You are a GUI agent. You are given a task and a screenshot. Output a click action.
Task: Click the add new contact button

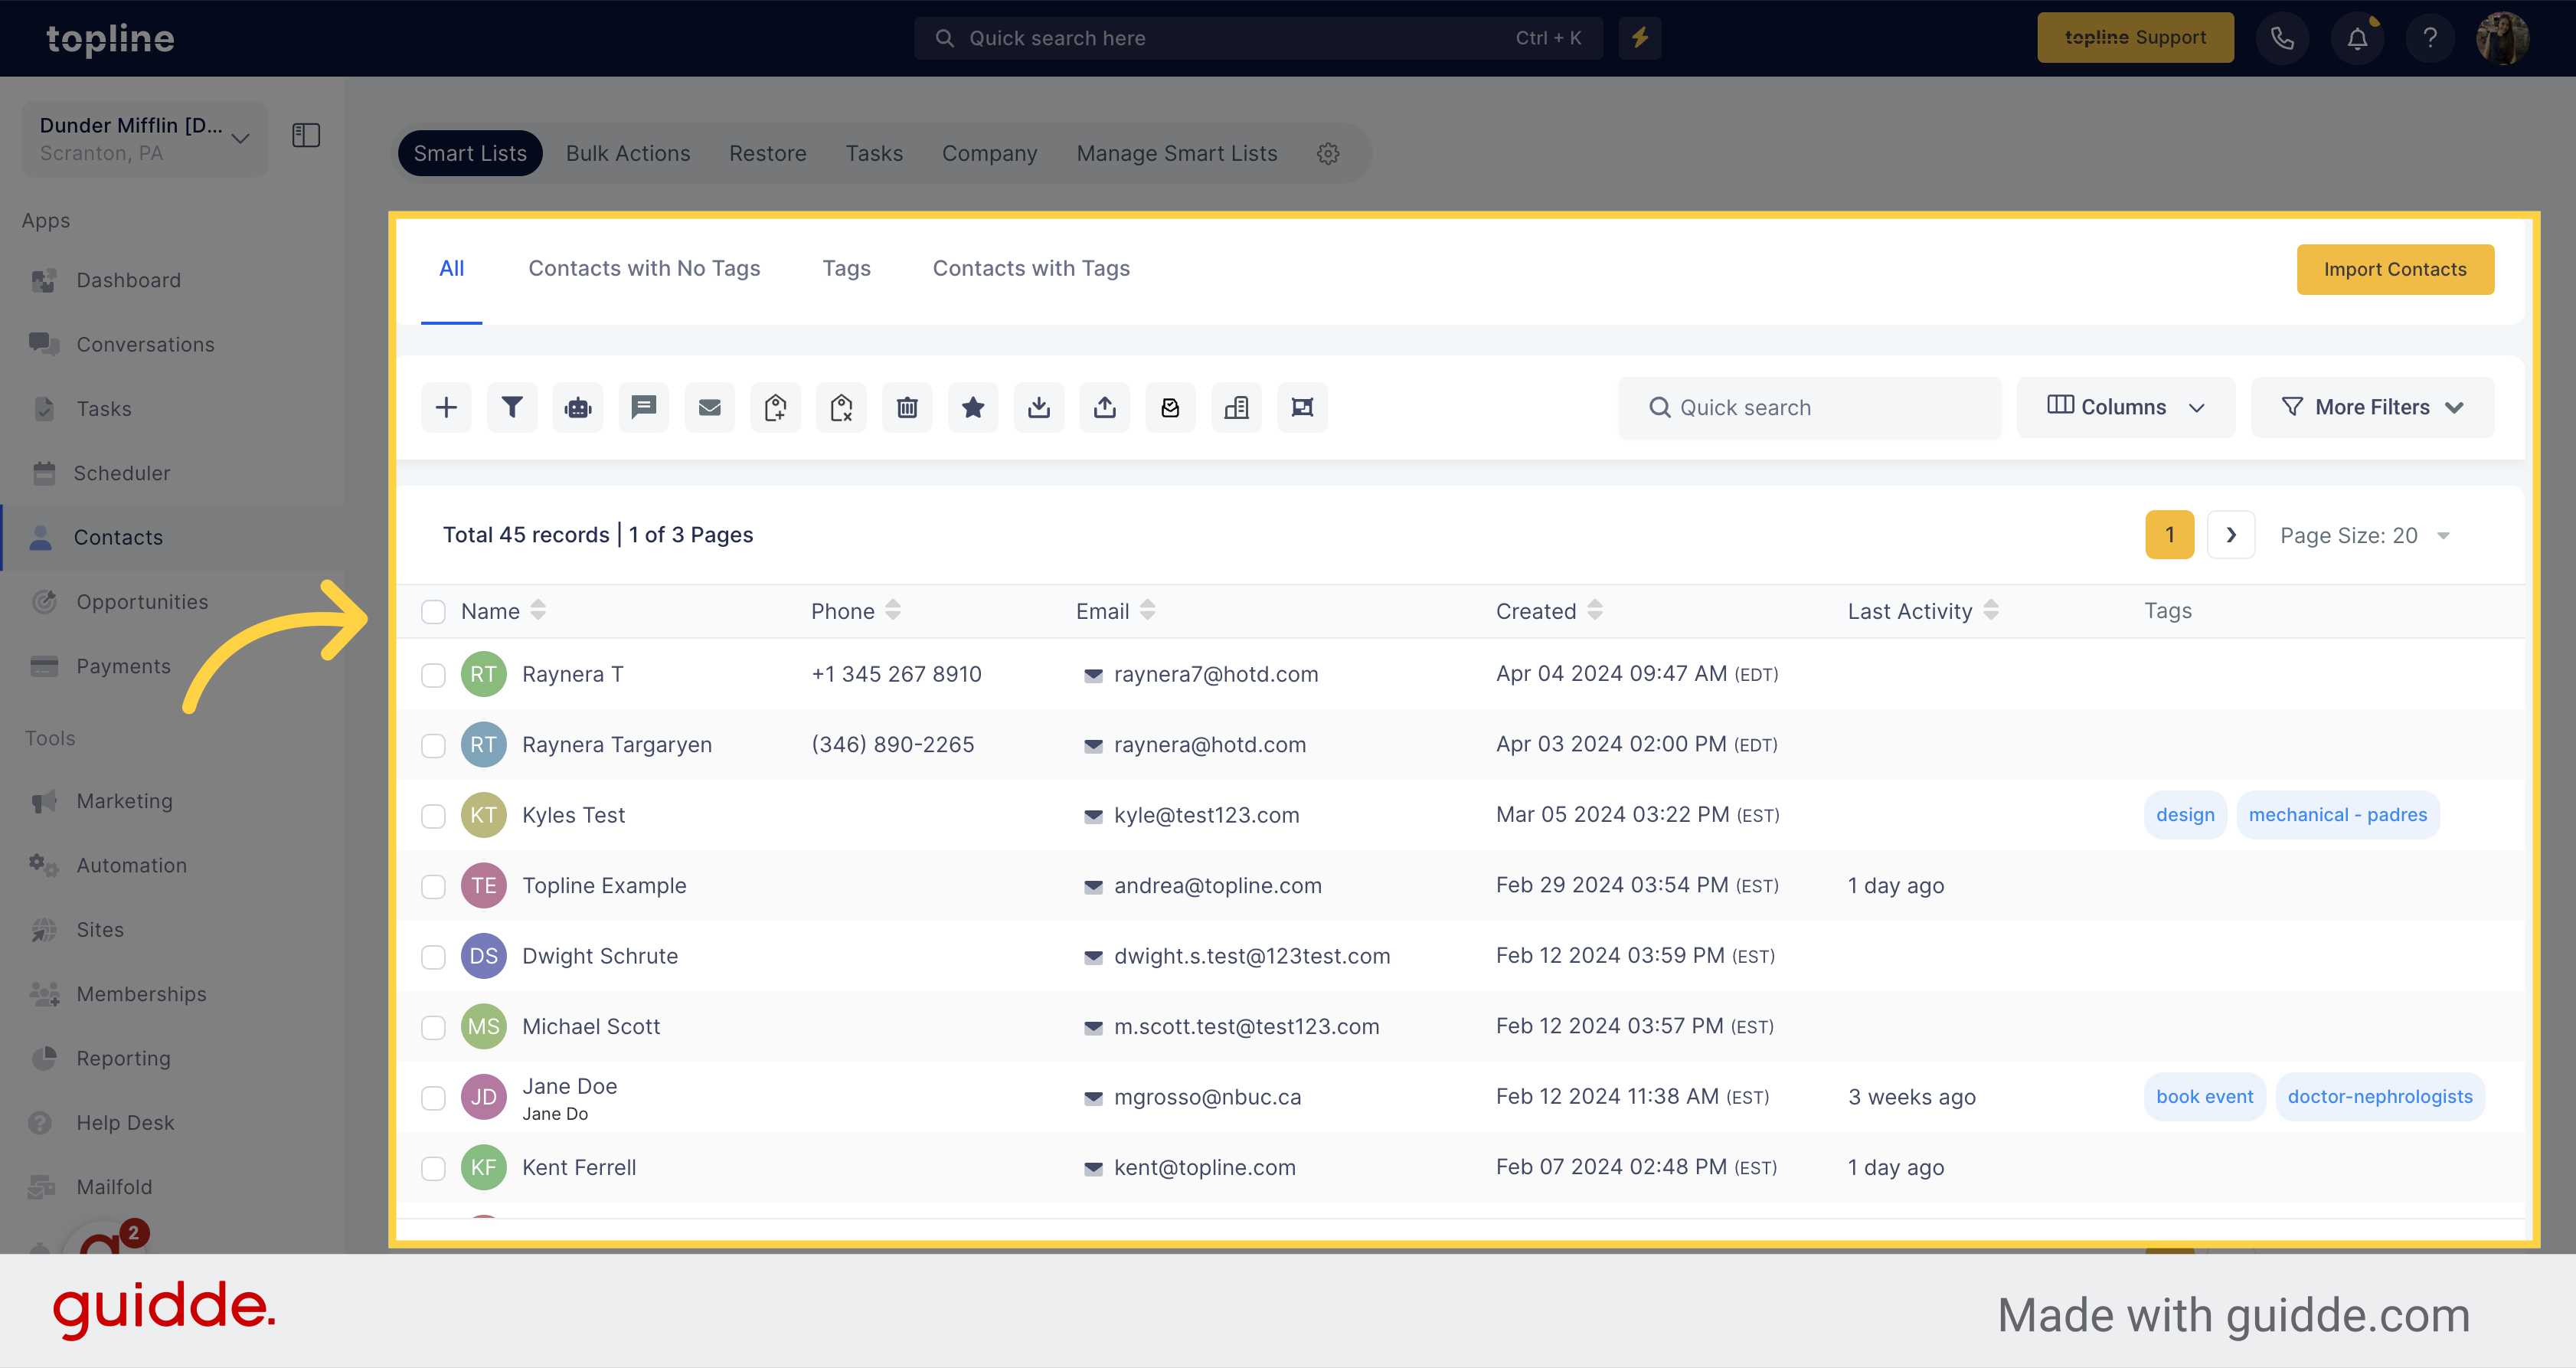tap(446, 407)
